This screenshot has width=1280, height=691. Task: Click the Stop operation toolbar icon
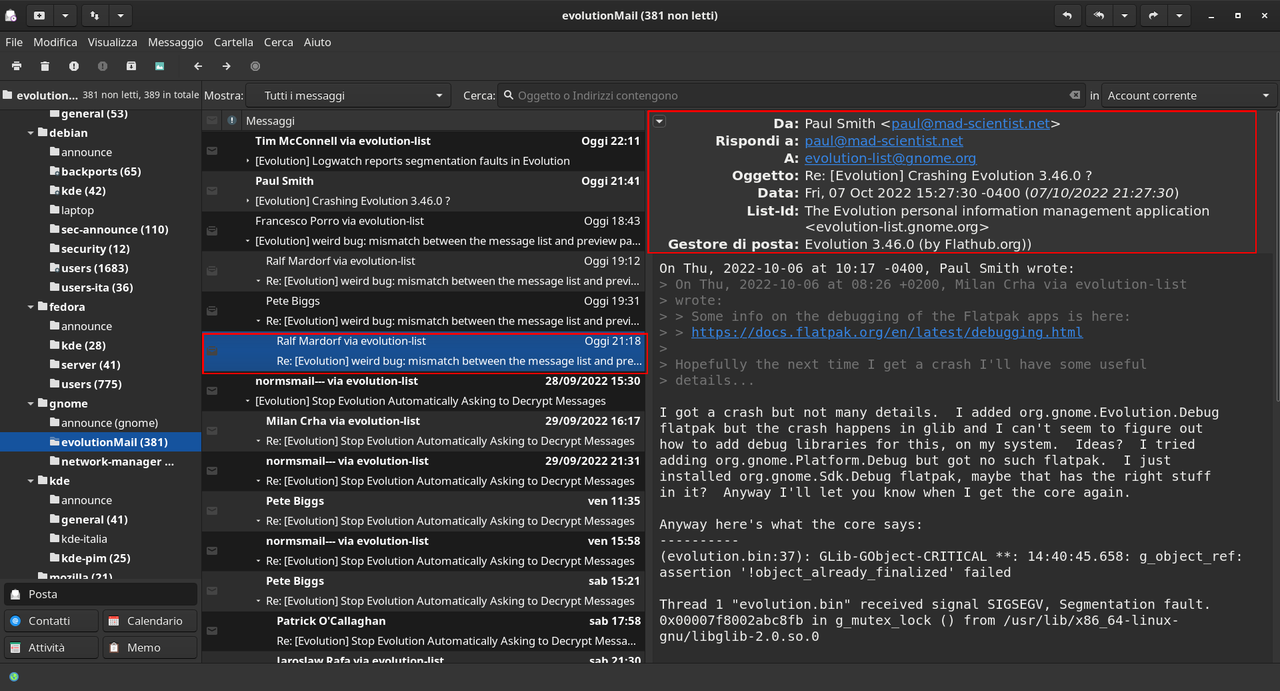click(x=255, y=66)
